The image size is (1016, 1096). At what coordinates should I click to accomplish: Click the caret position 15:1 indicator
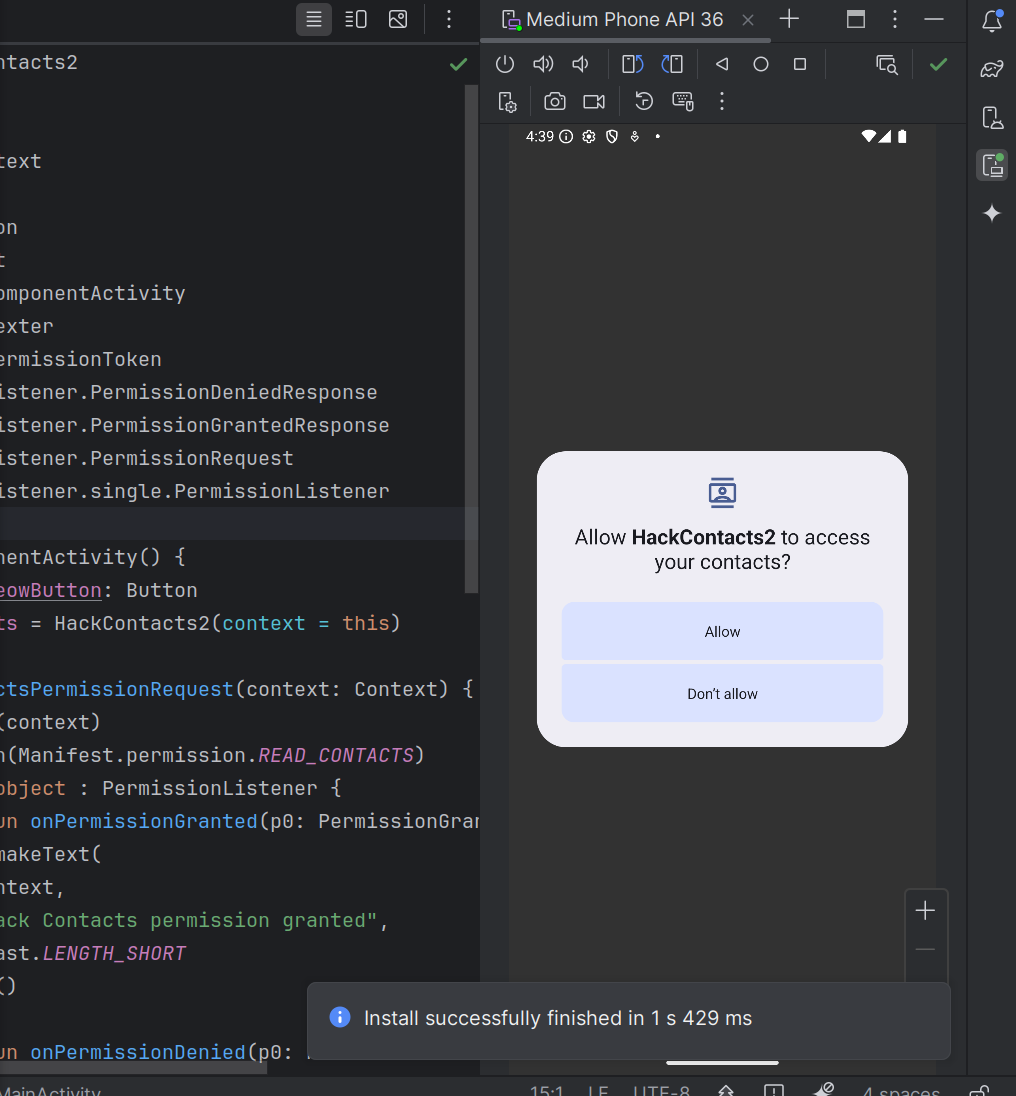[546, 1091]
